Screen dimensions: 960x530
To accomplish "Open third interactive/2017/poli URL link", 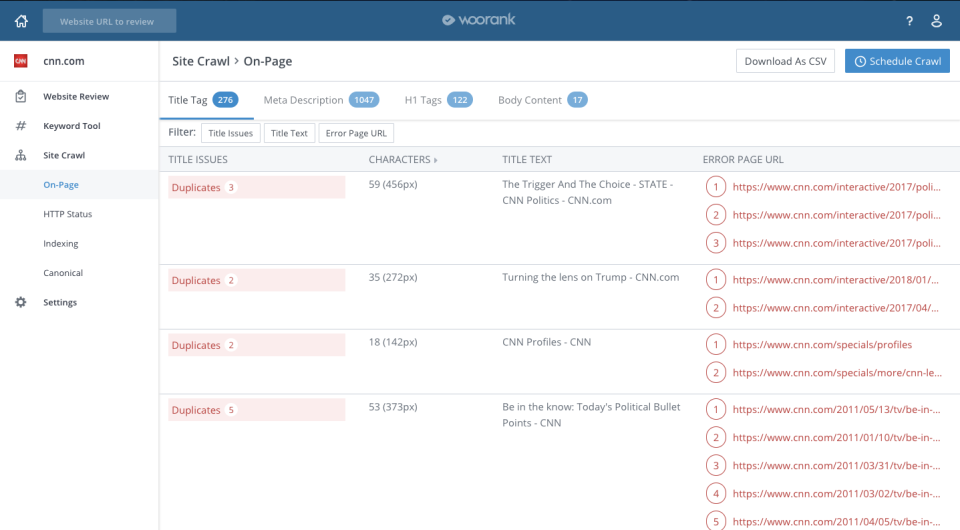I will [836, 243].
